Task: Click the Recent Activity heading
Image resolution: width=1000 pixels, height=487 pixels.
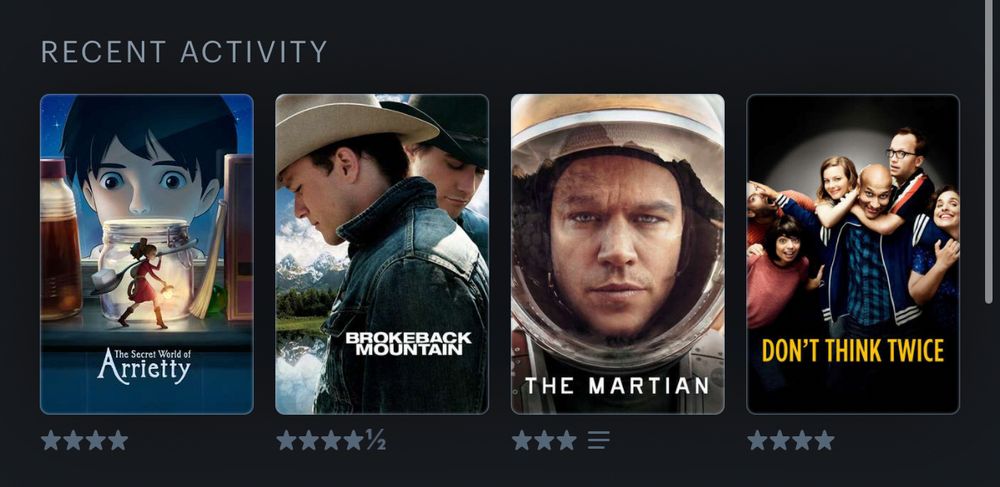Action: coord(184,52)
